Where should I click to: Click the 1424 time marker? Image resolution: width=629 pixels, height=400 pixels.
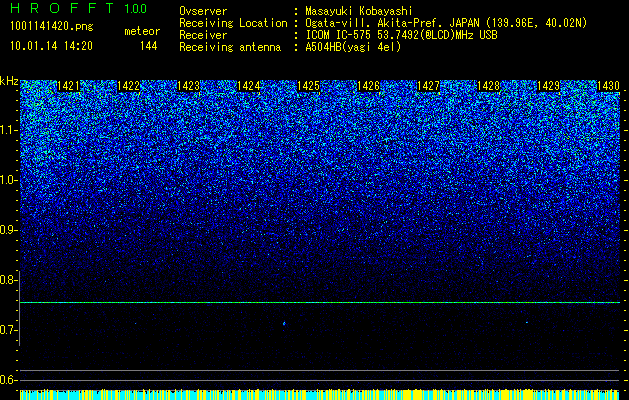[x=248, y=86]
